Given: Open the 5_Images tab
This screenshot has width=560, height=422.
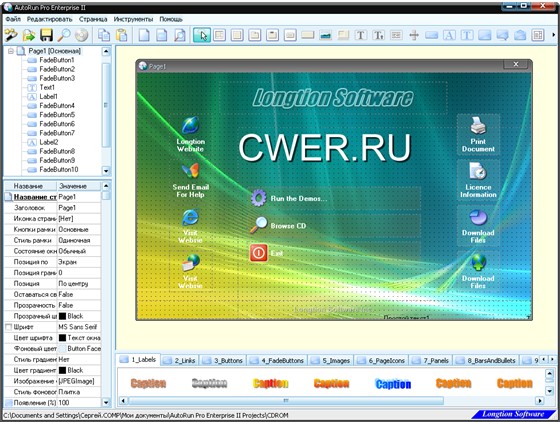Looking at the screenshot, I should tap(331, 361).
